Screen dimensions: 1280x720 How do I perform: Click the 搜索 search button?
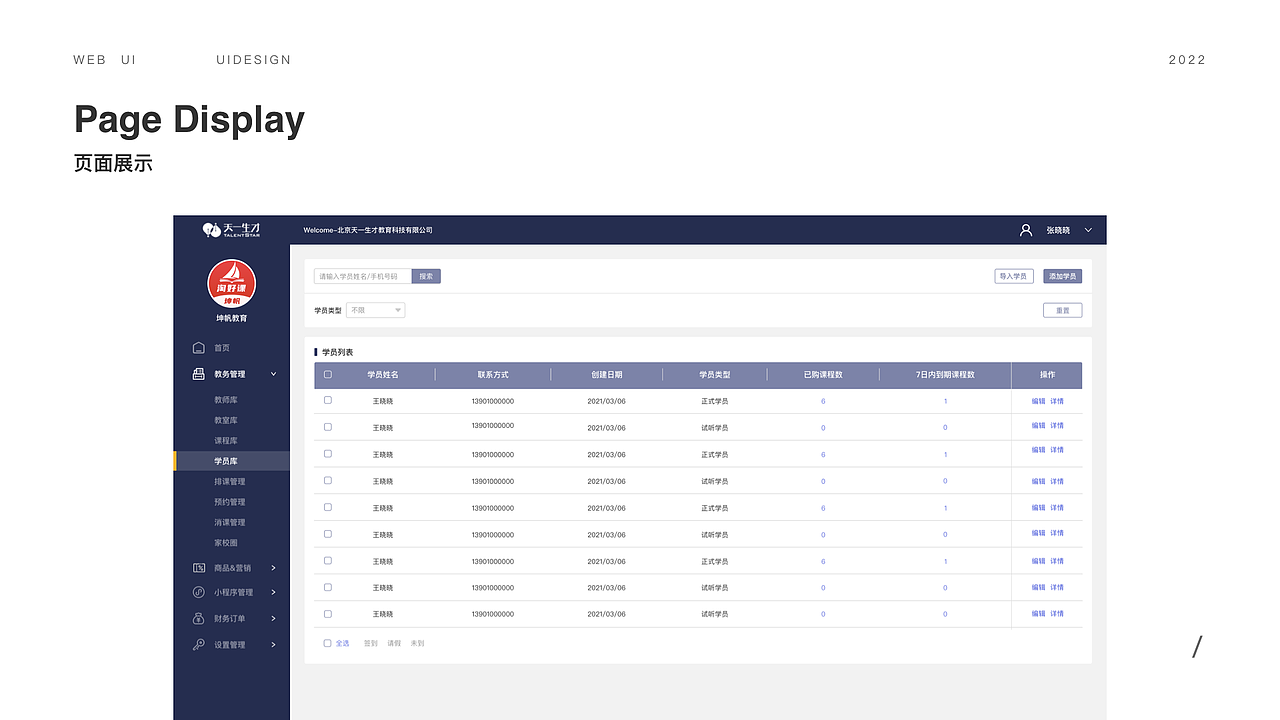tap(426, 276)
